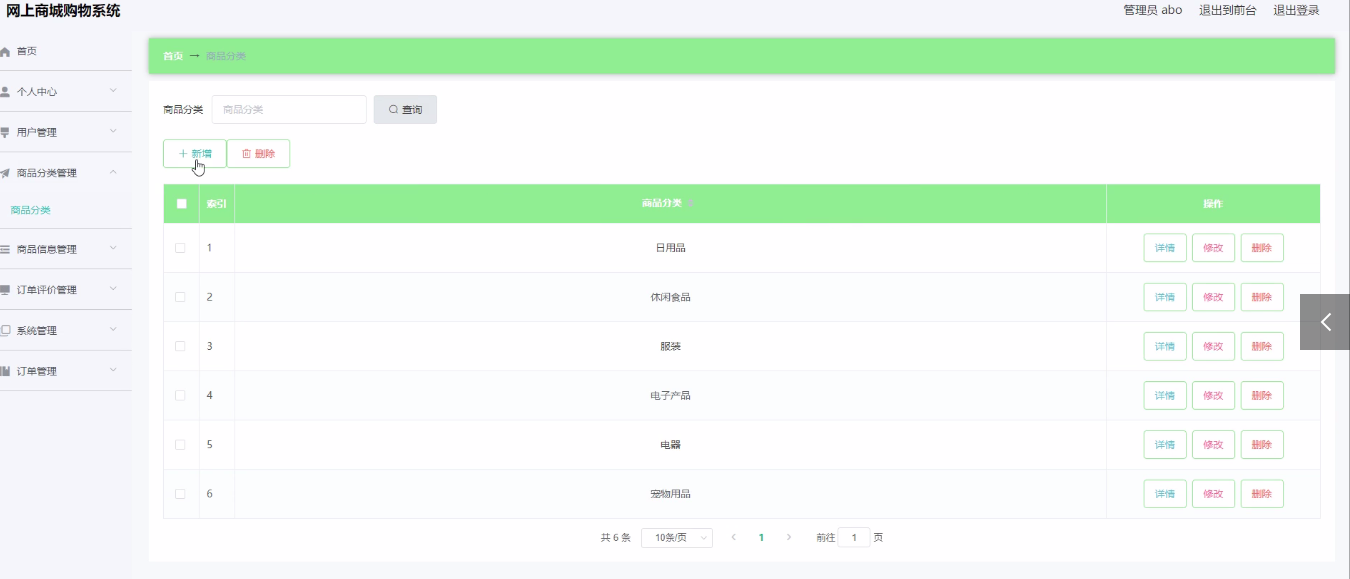This screenshot has width=1350, height=579.
Task: Check the checkbox for row 日用品
Action: tap(180, 248)
